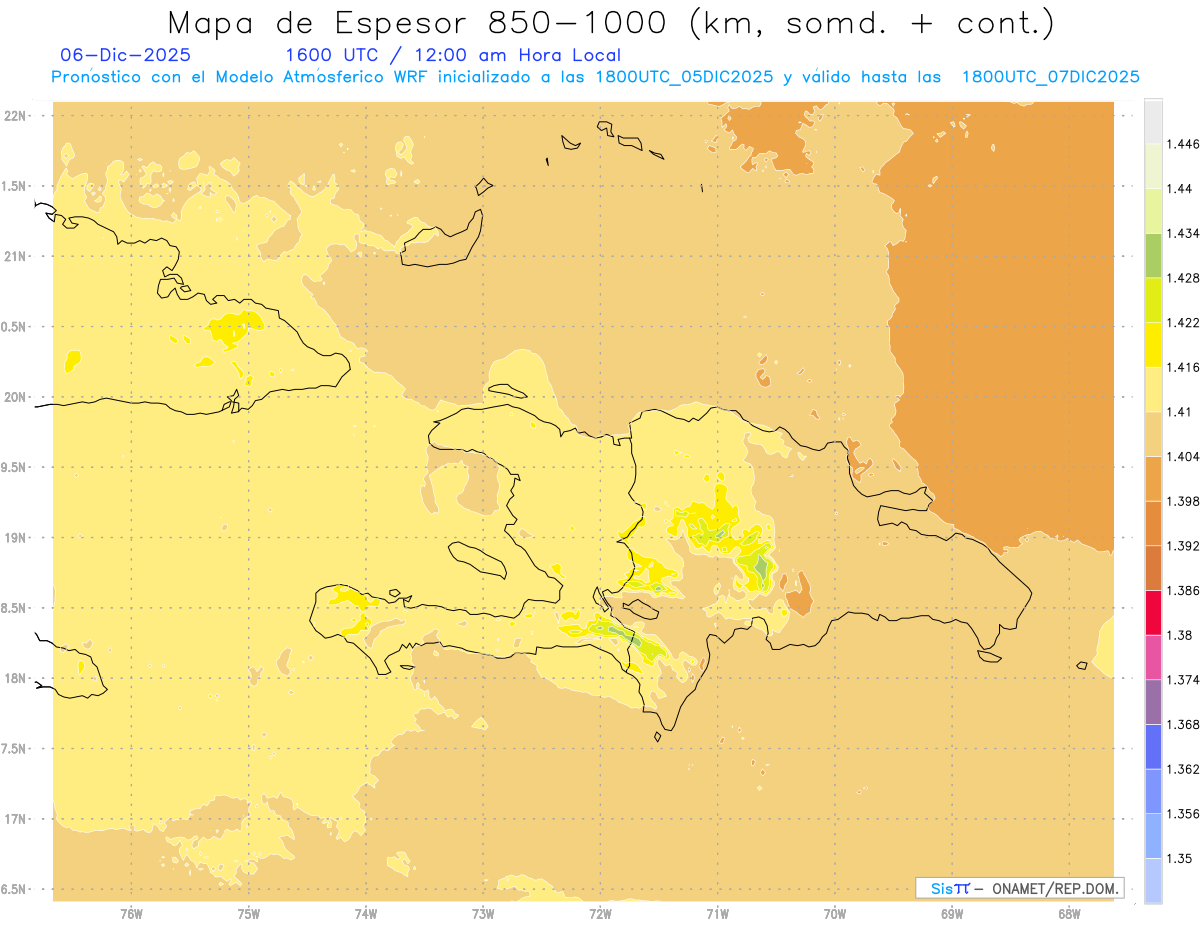Click the '1.44' legend value
Viewport: 1200px width, 927px height.
click(x=1179, y=189)
